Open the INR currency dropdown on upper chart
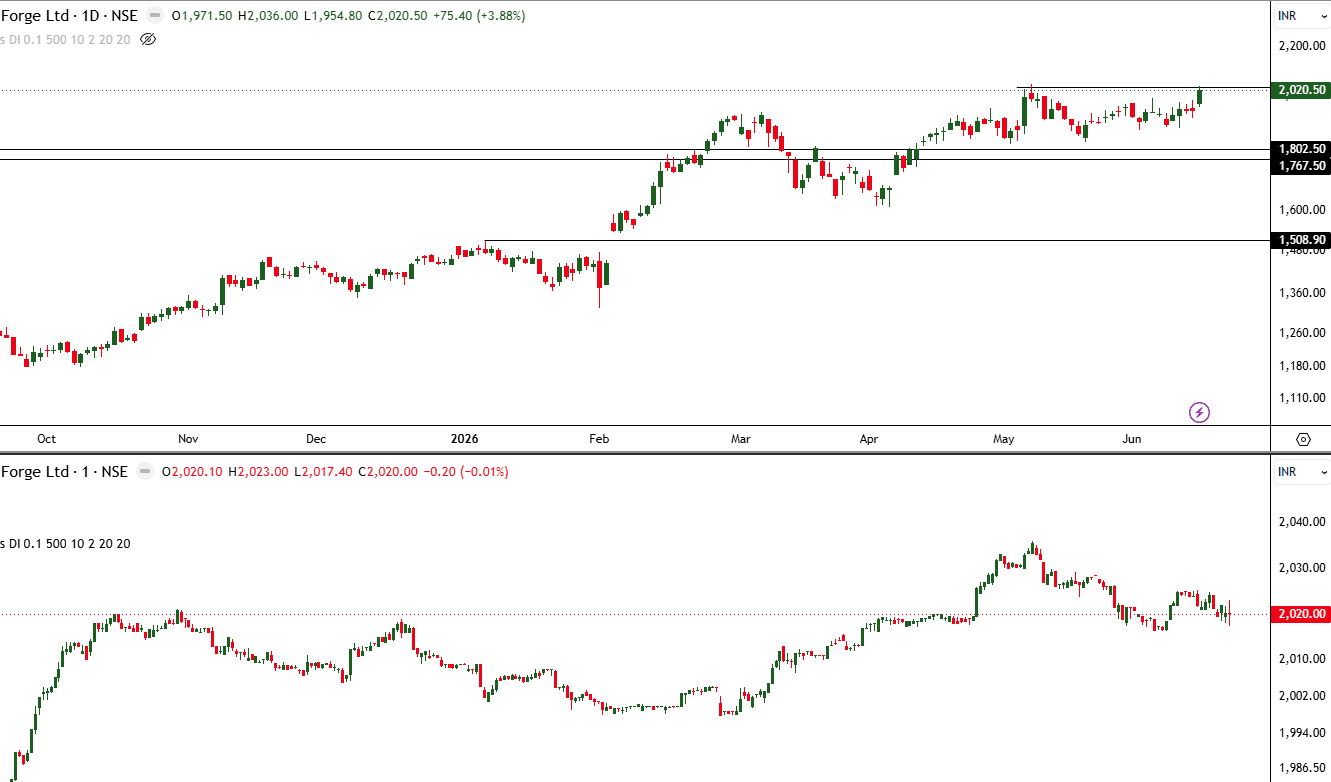The width and height of the screenshot is (1331, 782). [1300, 15]
